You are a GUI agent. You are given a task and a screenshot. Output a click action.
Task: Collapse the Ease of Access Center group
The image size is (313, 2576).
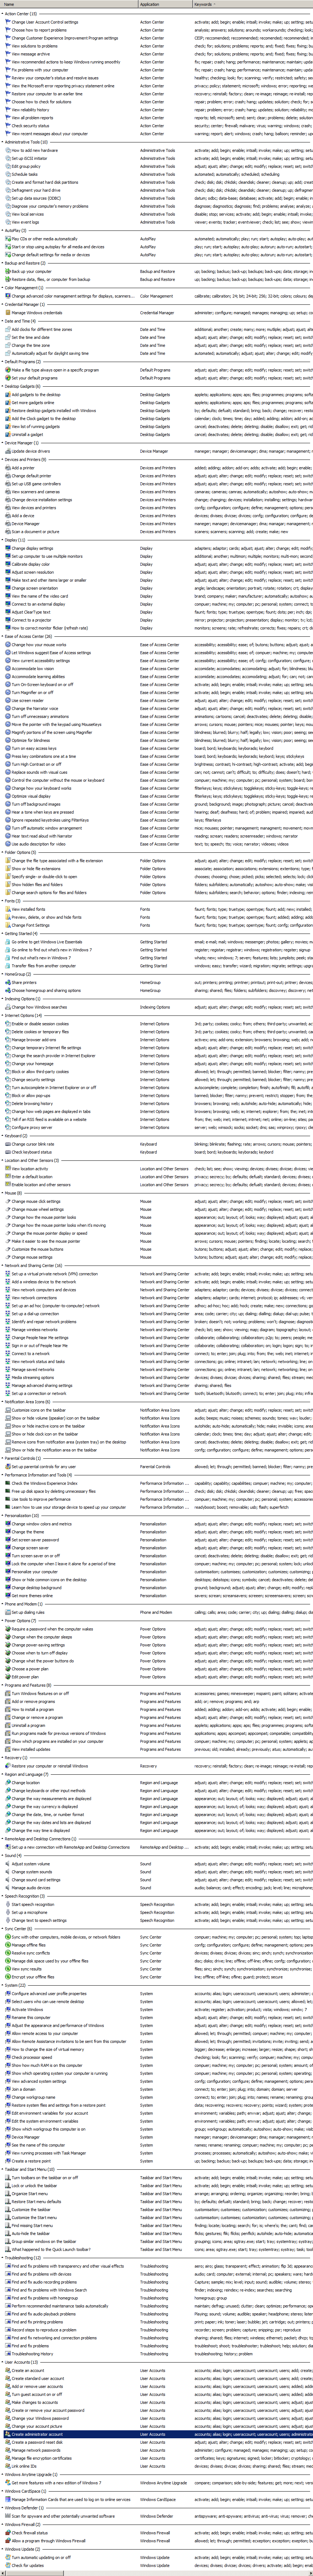[x=3, y=636]
